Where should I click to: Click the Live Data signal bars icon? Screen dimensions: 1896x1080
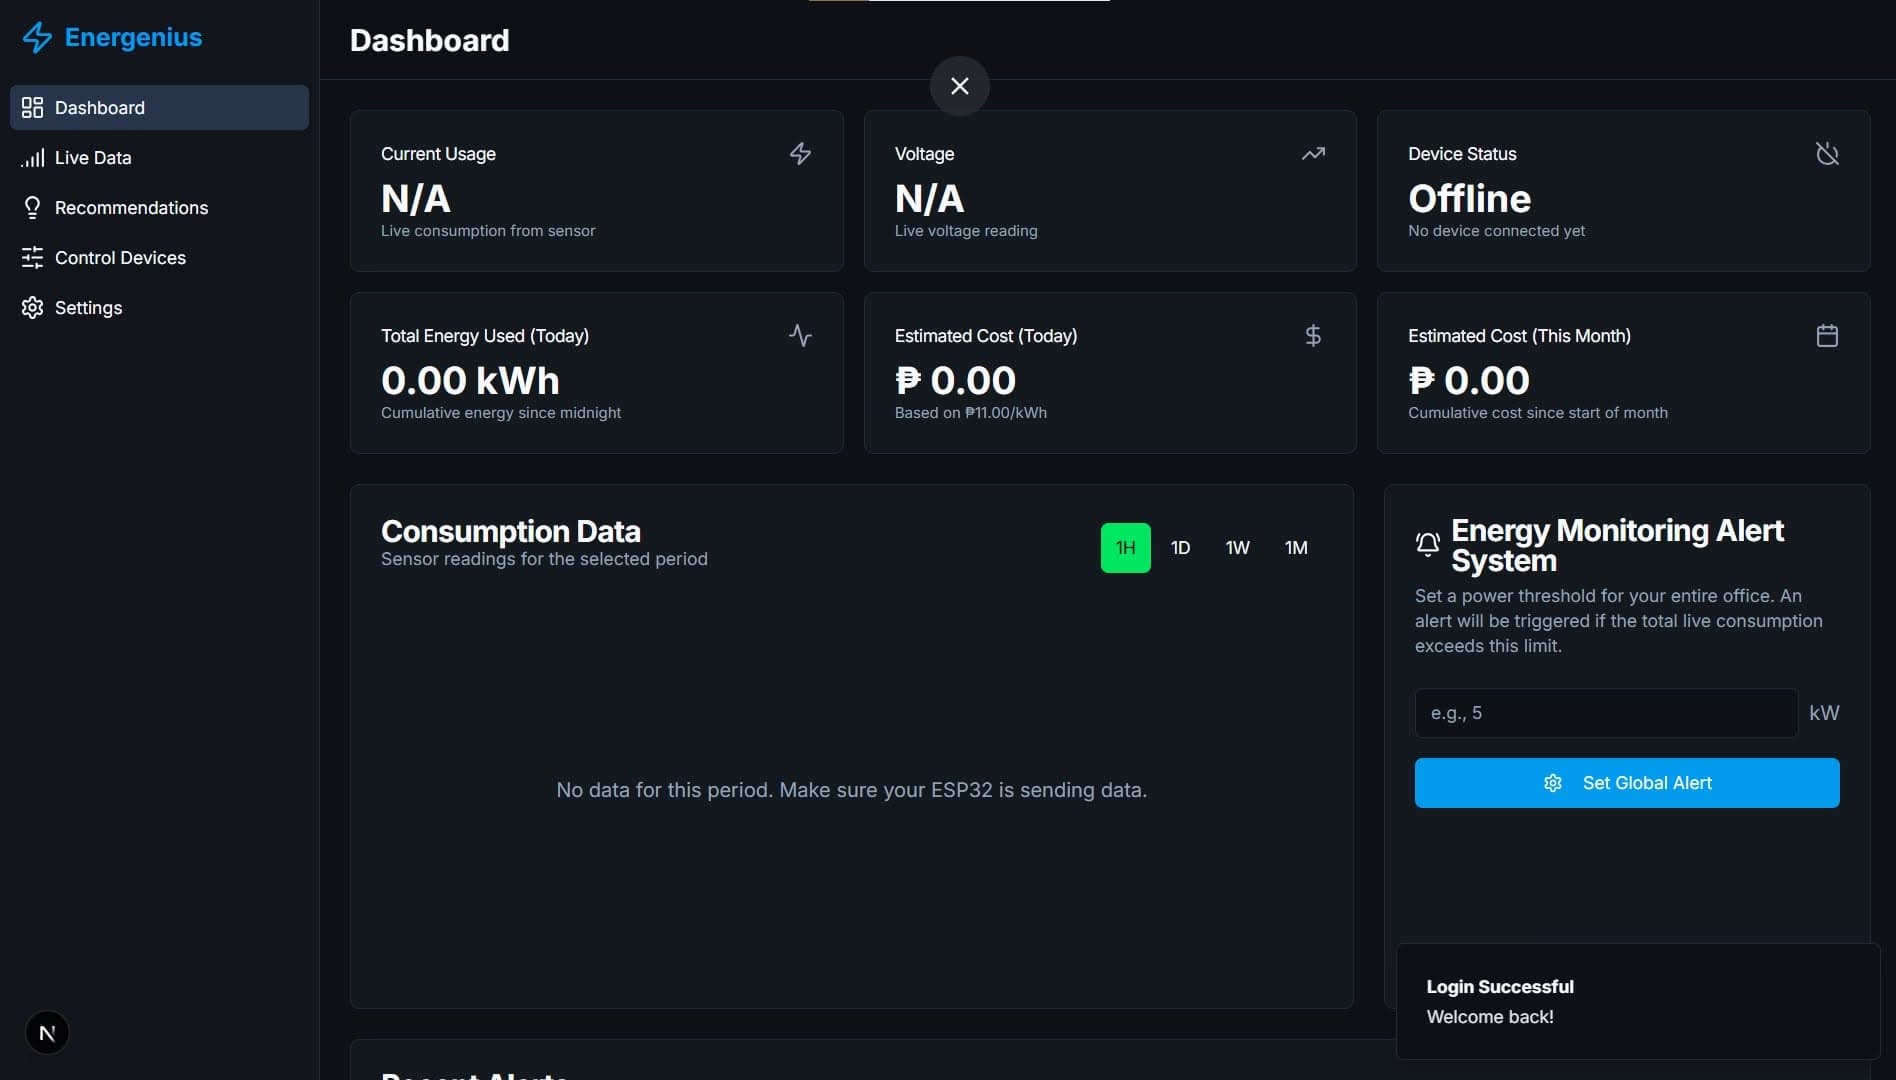tap(32, 157)
